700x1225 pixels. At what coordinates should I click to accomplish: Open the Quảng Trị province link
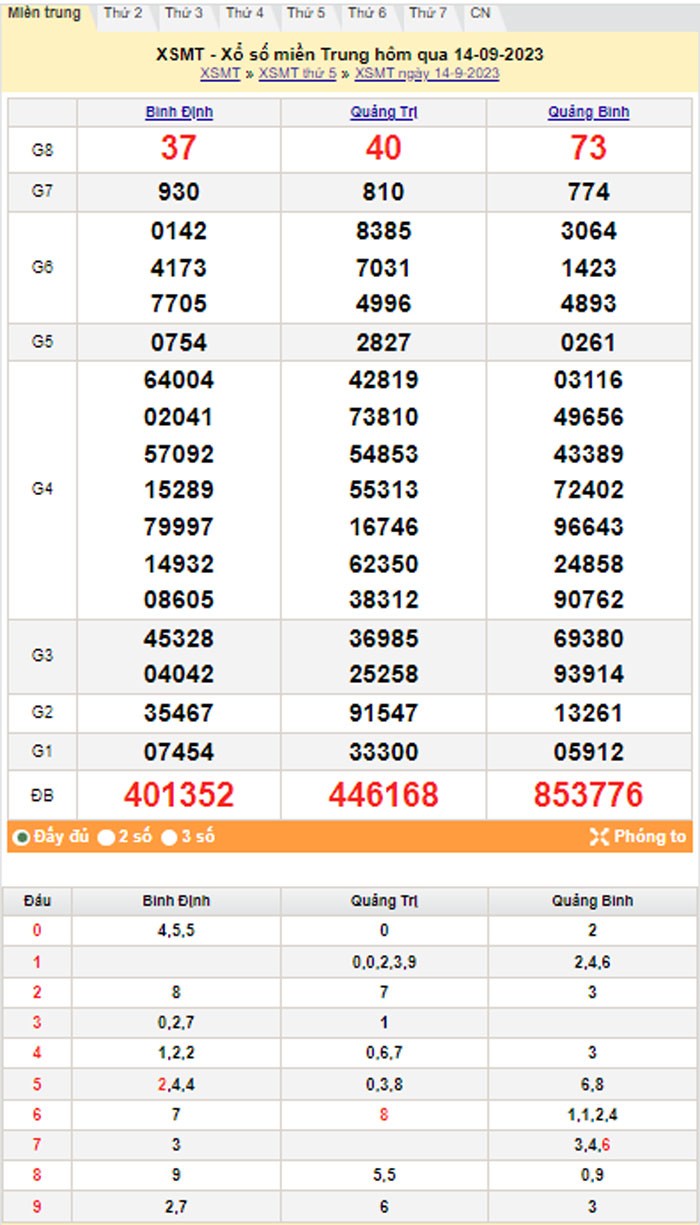pyautogui.click(x=384, y=113)
